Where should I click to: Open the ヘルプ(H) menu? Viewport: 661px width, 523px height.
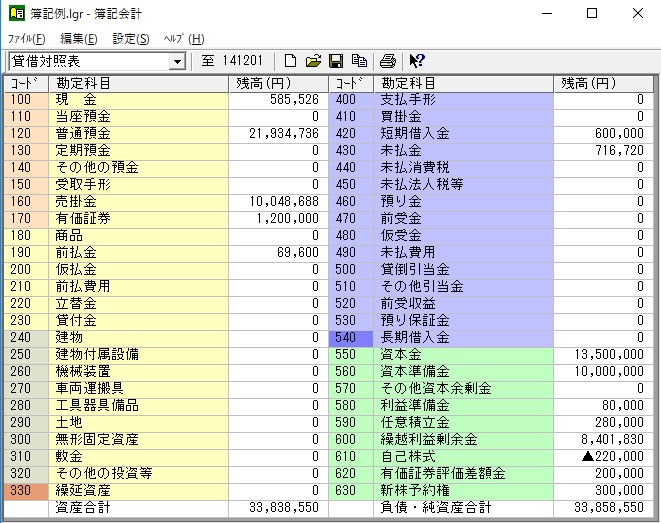(184, 39)
